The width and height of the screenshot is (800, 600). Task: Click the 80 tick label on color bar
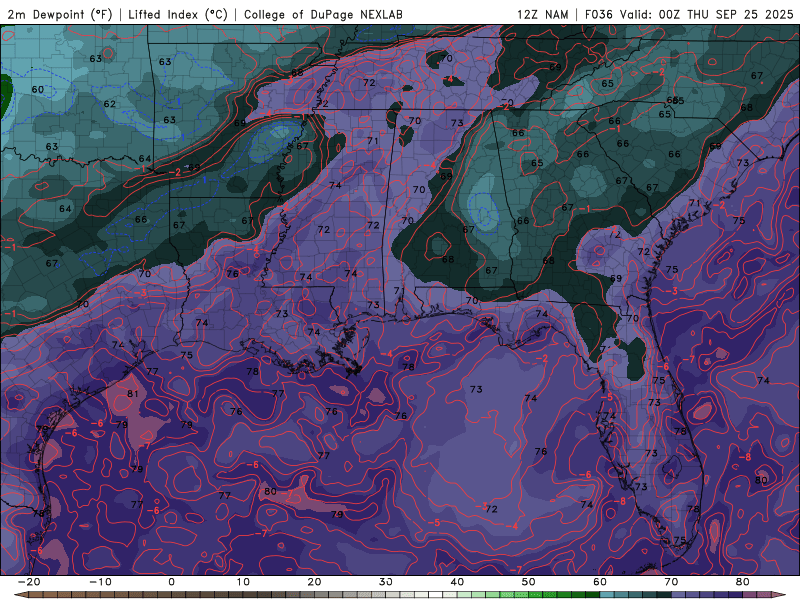click(743, 582)
